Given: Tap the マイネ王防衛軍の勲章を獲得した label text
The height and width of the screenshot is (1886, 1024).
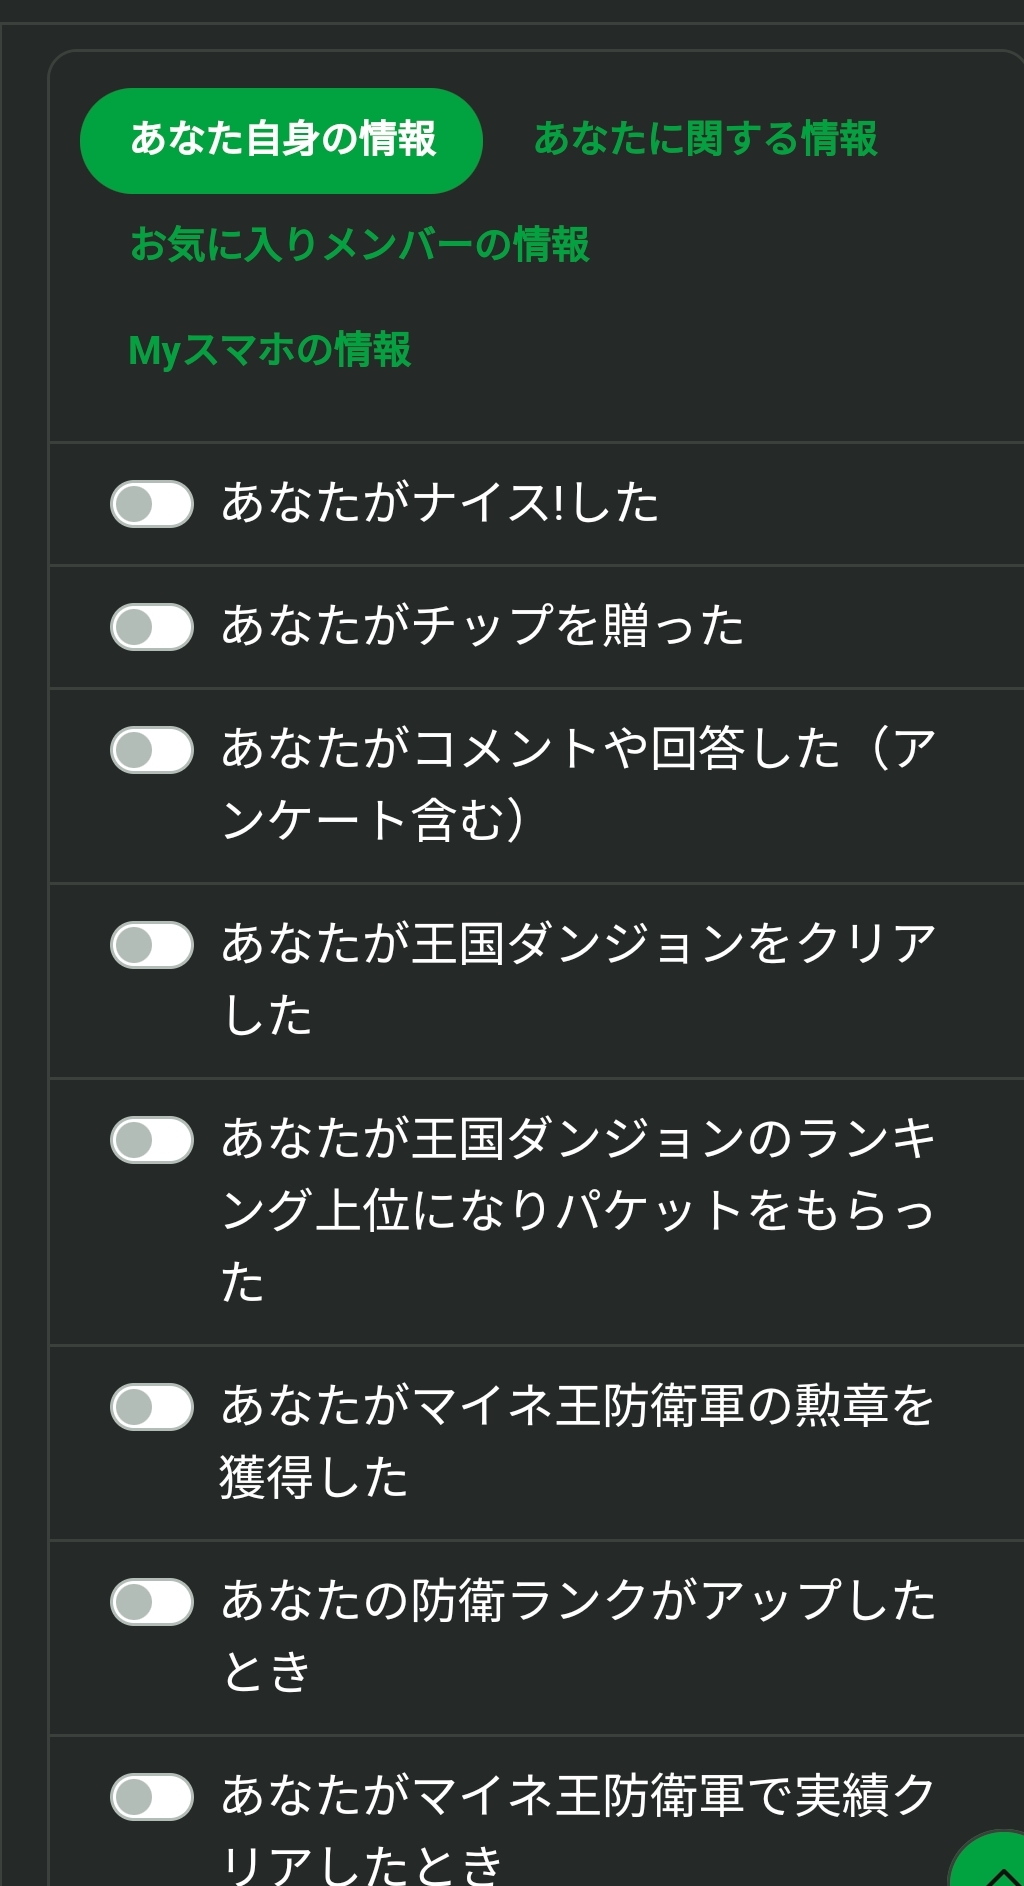Looking at the screenshot, I should (x=578, y=1441).
